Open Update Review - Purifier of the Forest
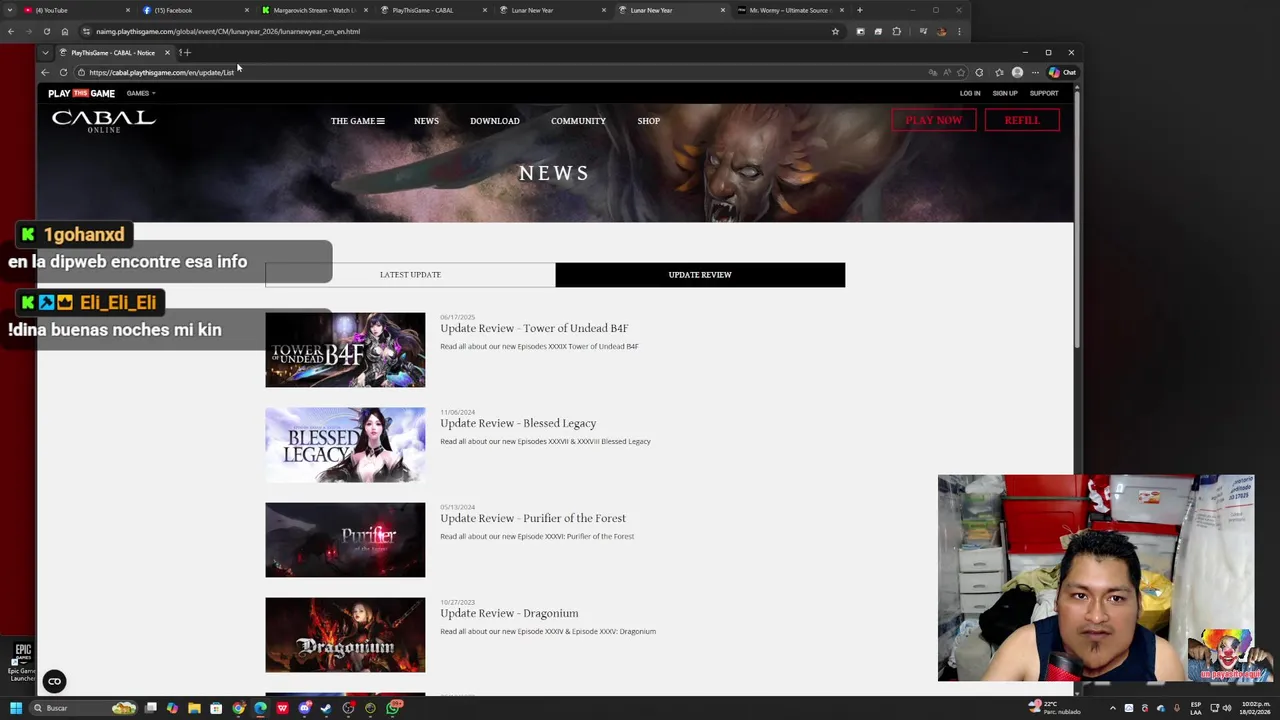The height and width of the screenshot is (720, 1280). pos(533,518)
